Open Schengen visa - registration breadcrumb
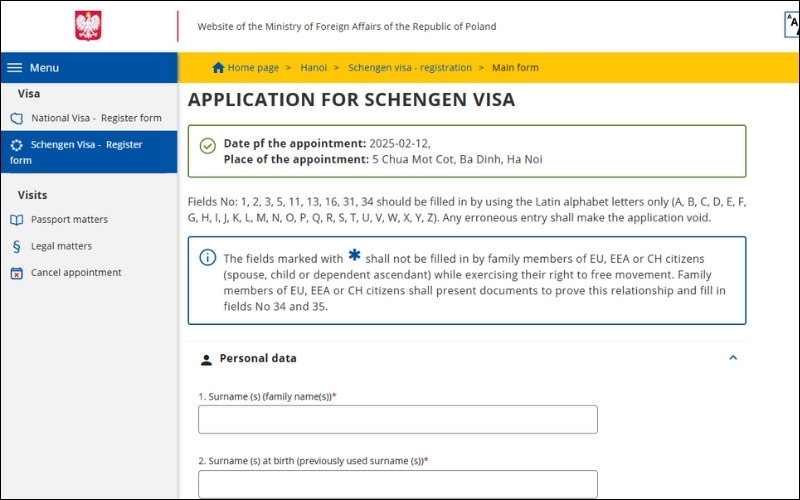The image size is (800, 500). tap(410, 68)
